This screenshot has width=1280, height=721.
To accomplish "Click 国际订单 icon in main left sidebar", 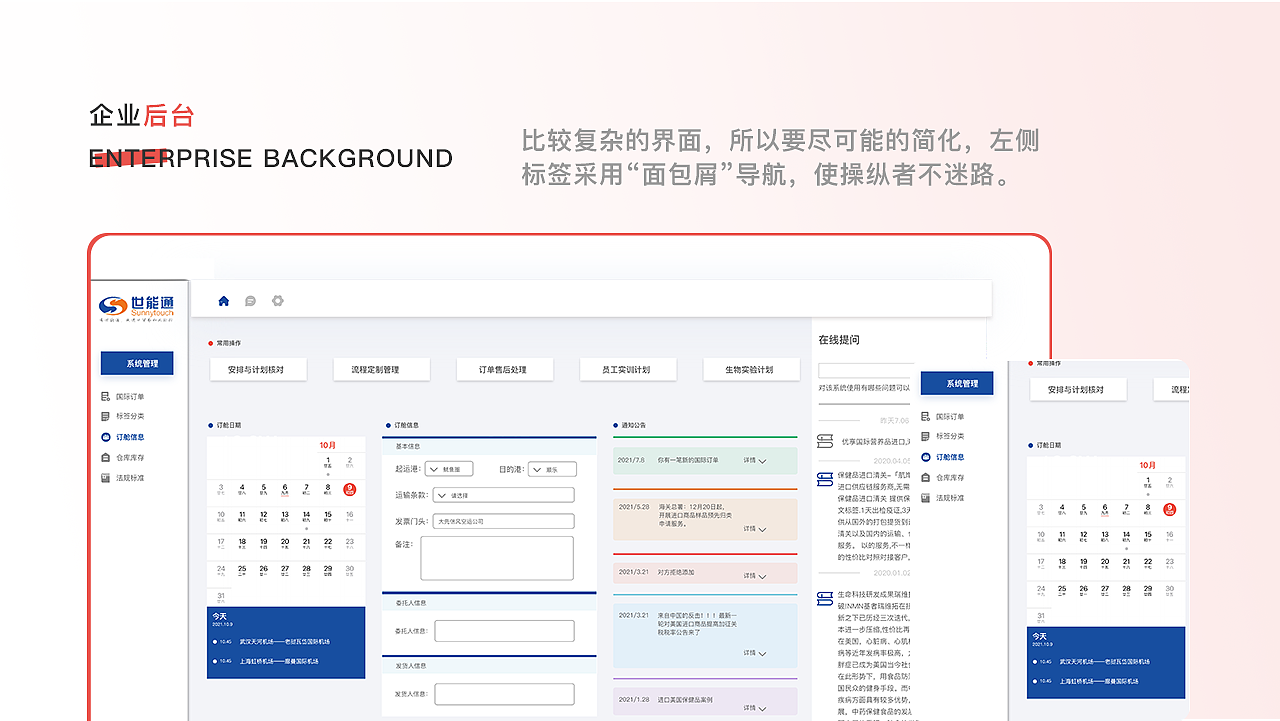I will click(106, 397).
